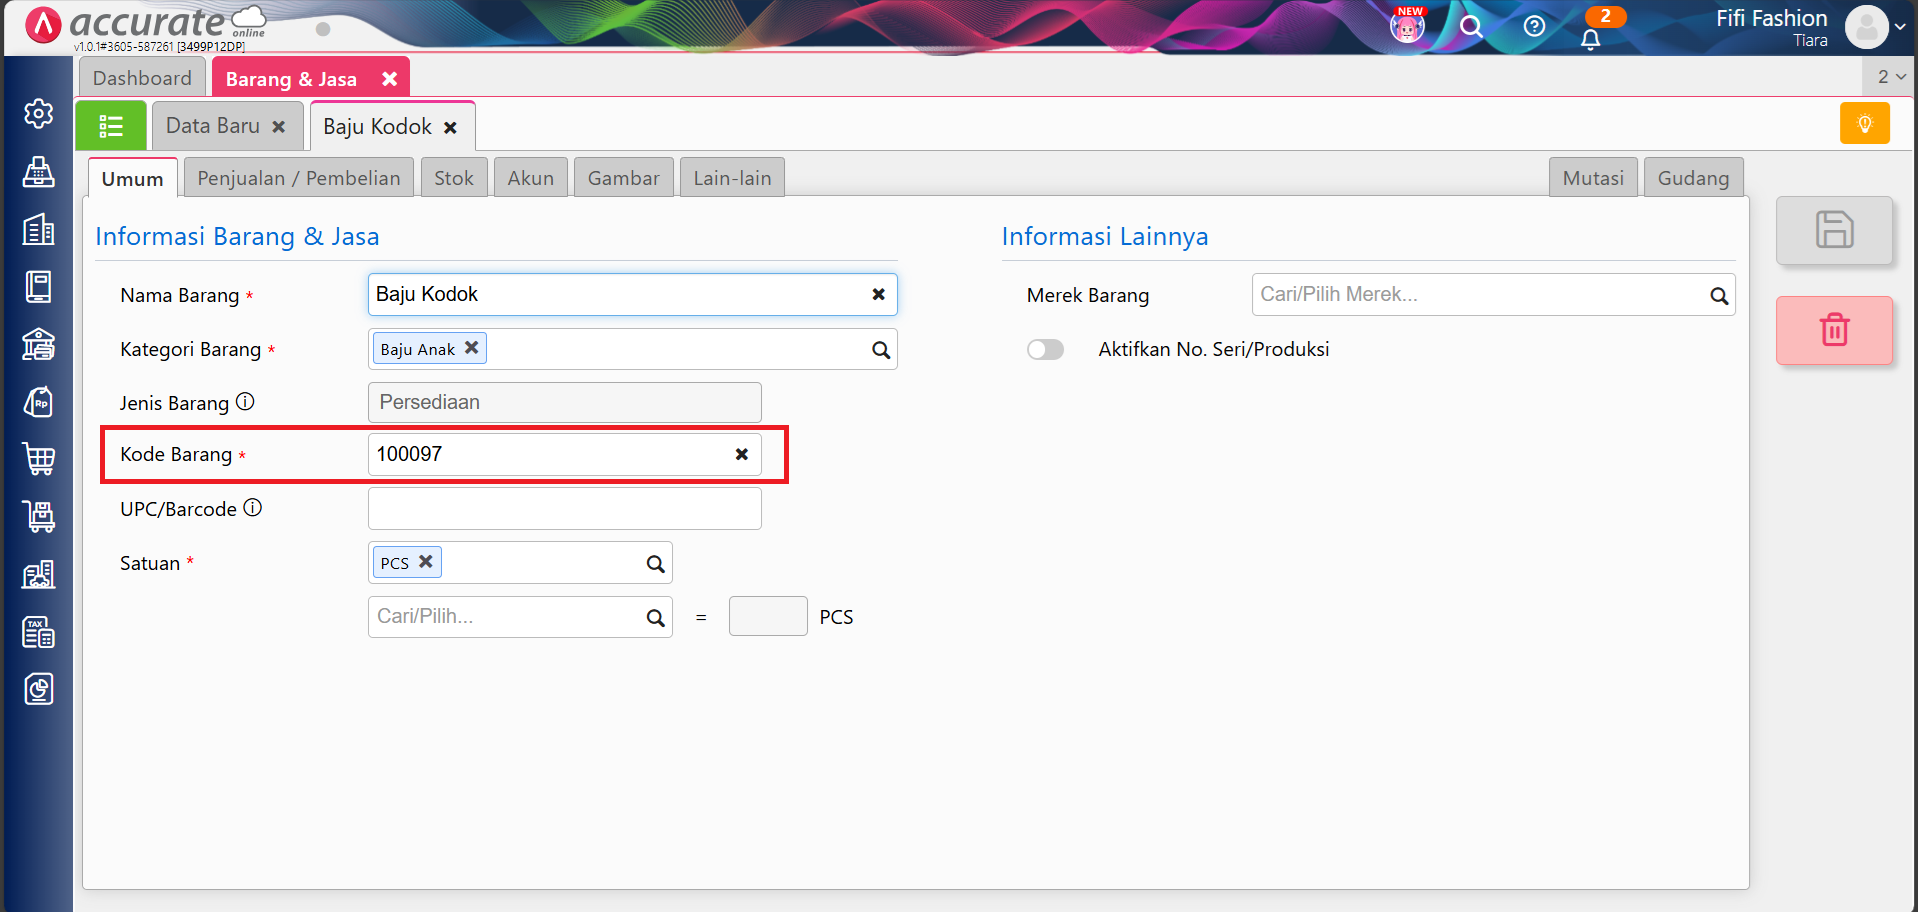This screenshot has height=912, width=1918.
Task: Click the orange lightbulb tips icon
Action: [1864, 124]
